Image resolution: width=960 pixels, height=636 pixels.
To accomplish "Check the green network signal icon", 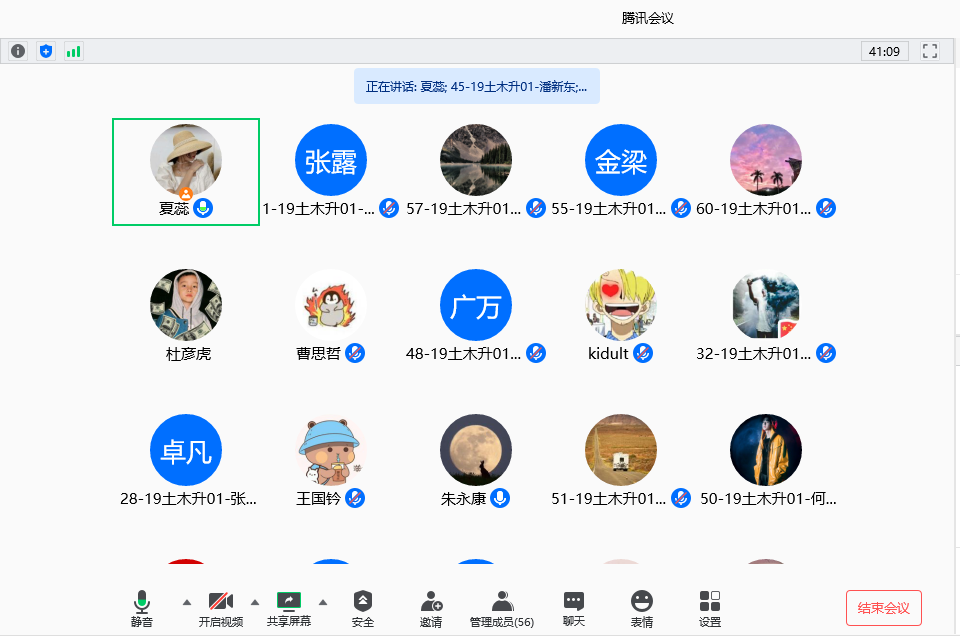I will (x=73, y=51).
